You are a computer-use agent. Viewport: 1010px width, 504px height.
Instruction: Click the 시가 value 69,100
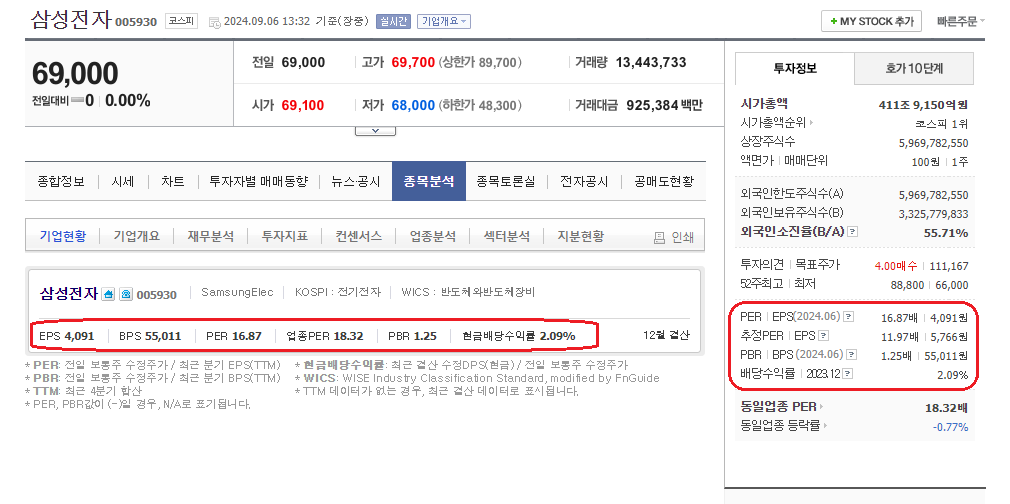pos(303,105)
